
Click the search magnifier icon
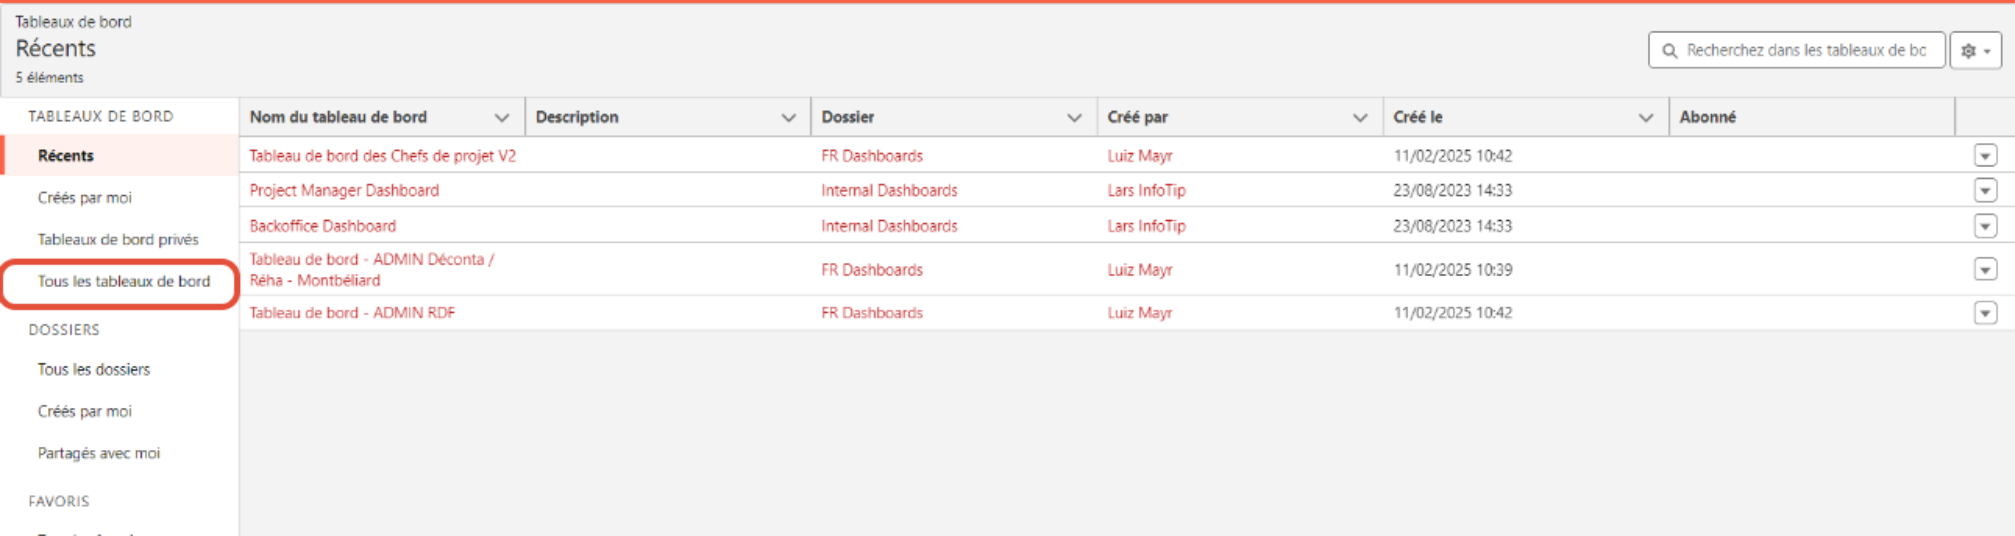[x=1669, y=50]
